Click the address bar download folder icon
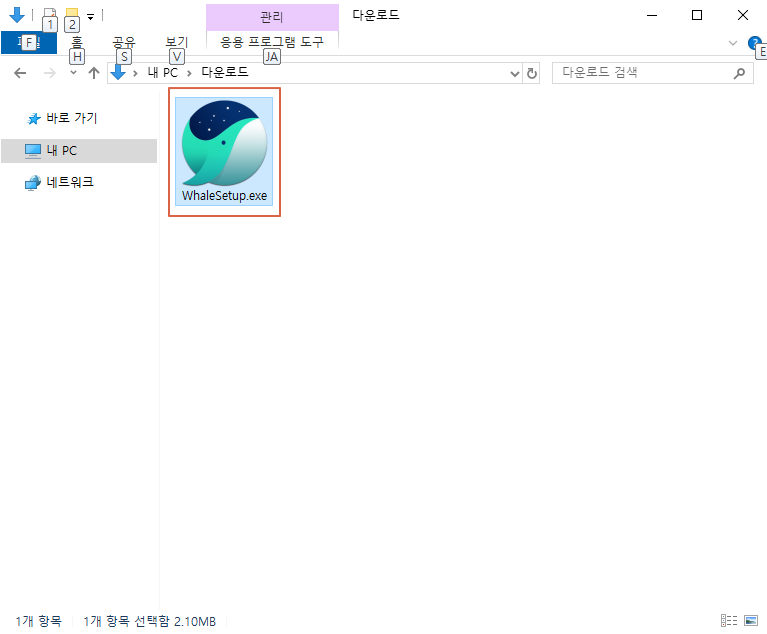The height and width of the screenshot is (634, 767). tap(118, 72)
